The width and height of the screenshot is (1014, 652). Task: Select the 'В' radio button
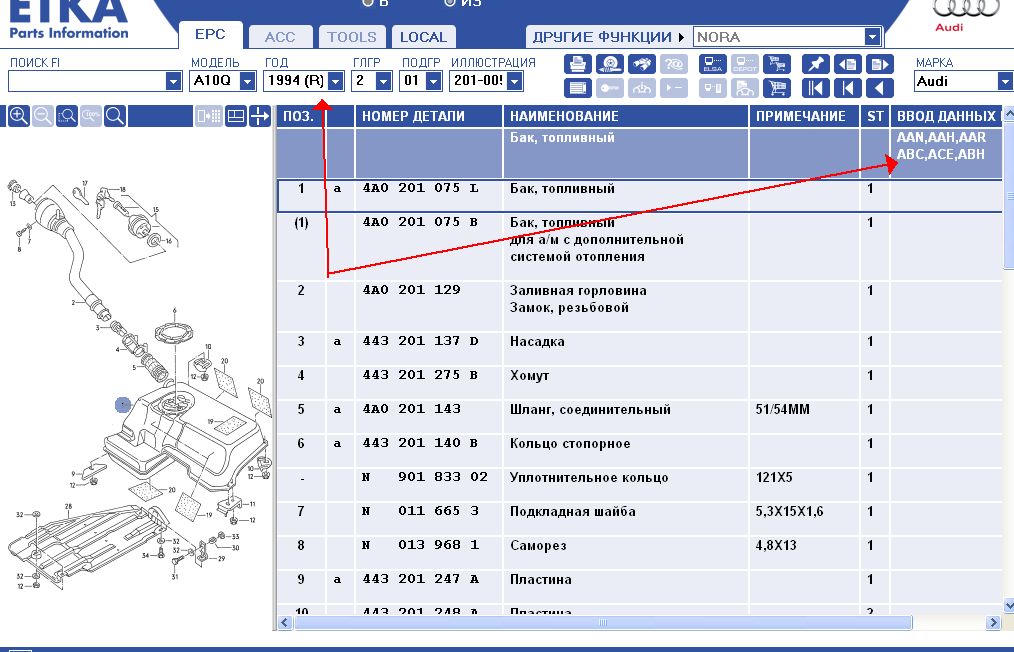pyautogui.click(x=369, y=3)
